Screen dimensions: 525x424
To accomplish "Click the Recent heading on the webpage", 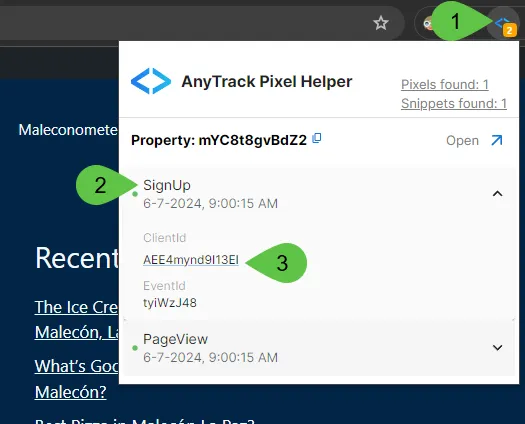I will coord(77,258).
